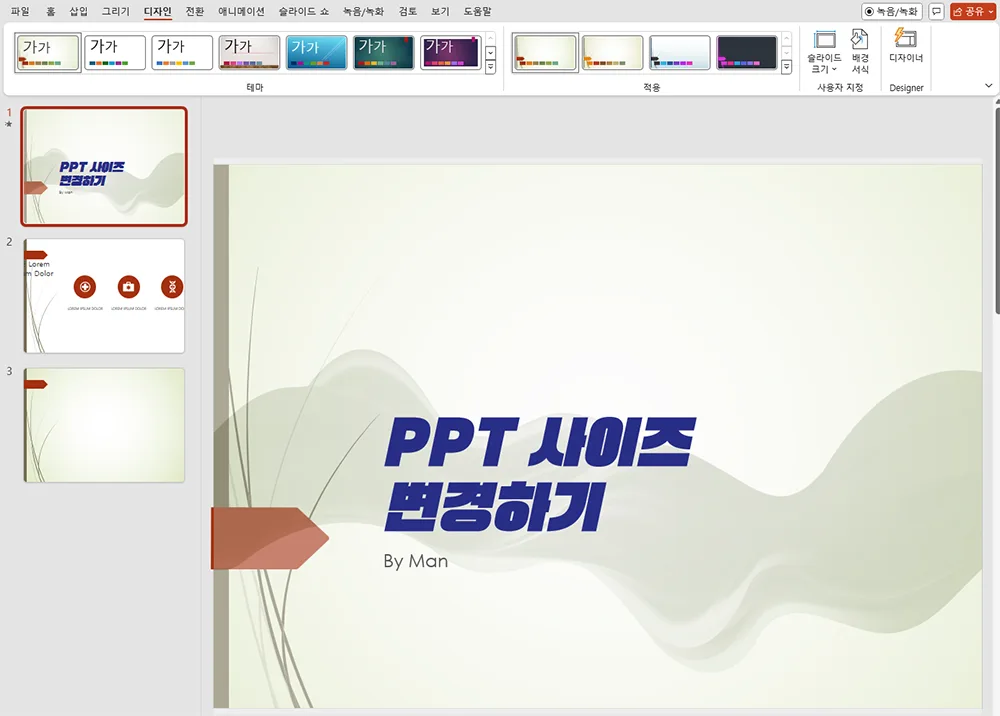Open the 파일 menu
Viewport: 1000px width, 716px height.
tap(20, 11)
